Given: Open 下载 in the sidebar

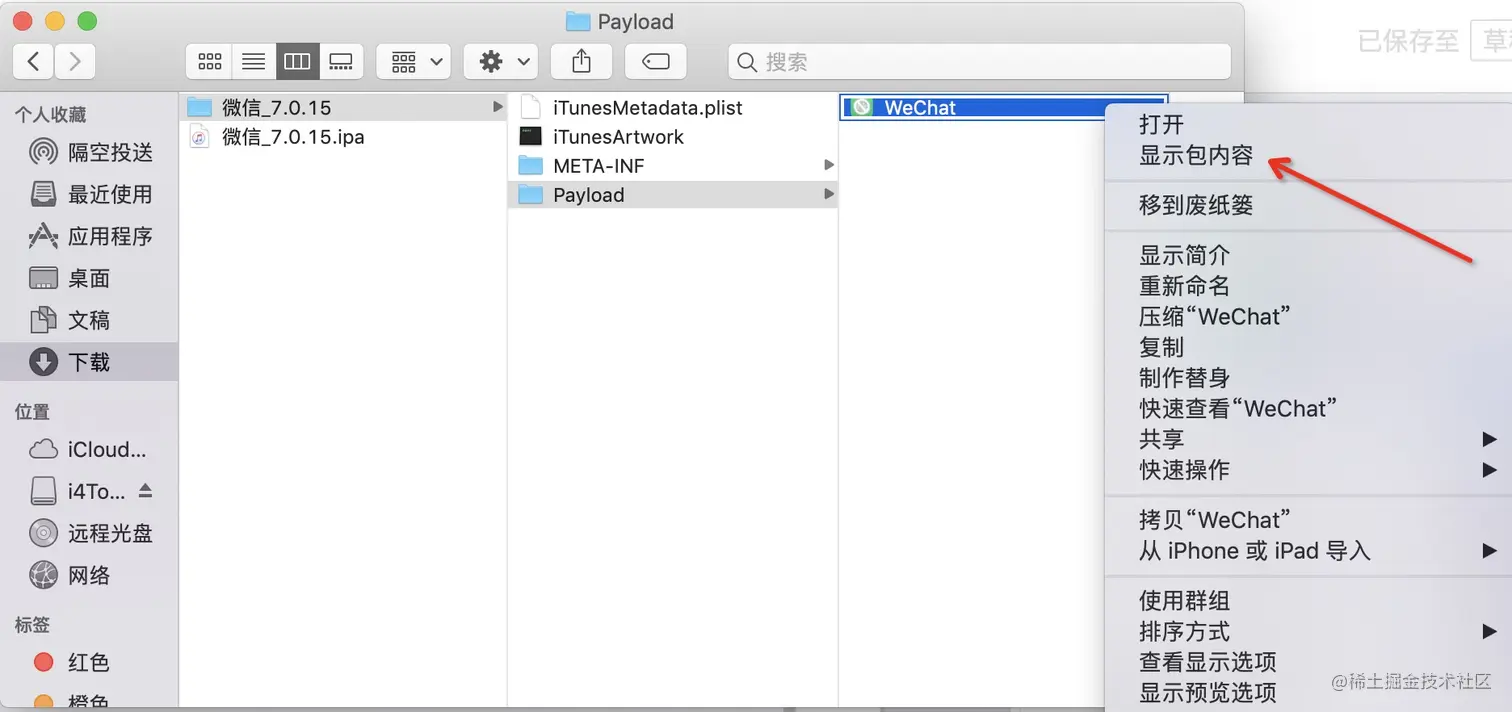Looking at the screenshot, I should (x=90, y=362).
